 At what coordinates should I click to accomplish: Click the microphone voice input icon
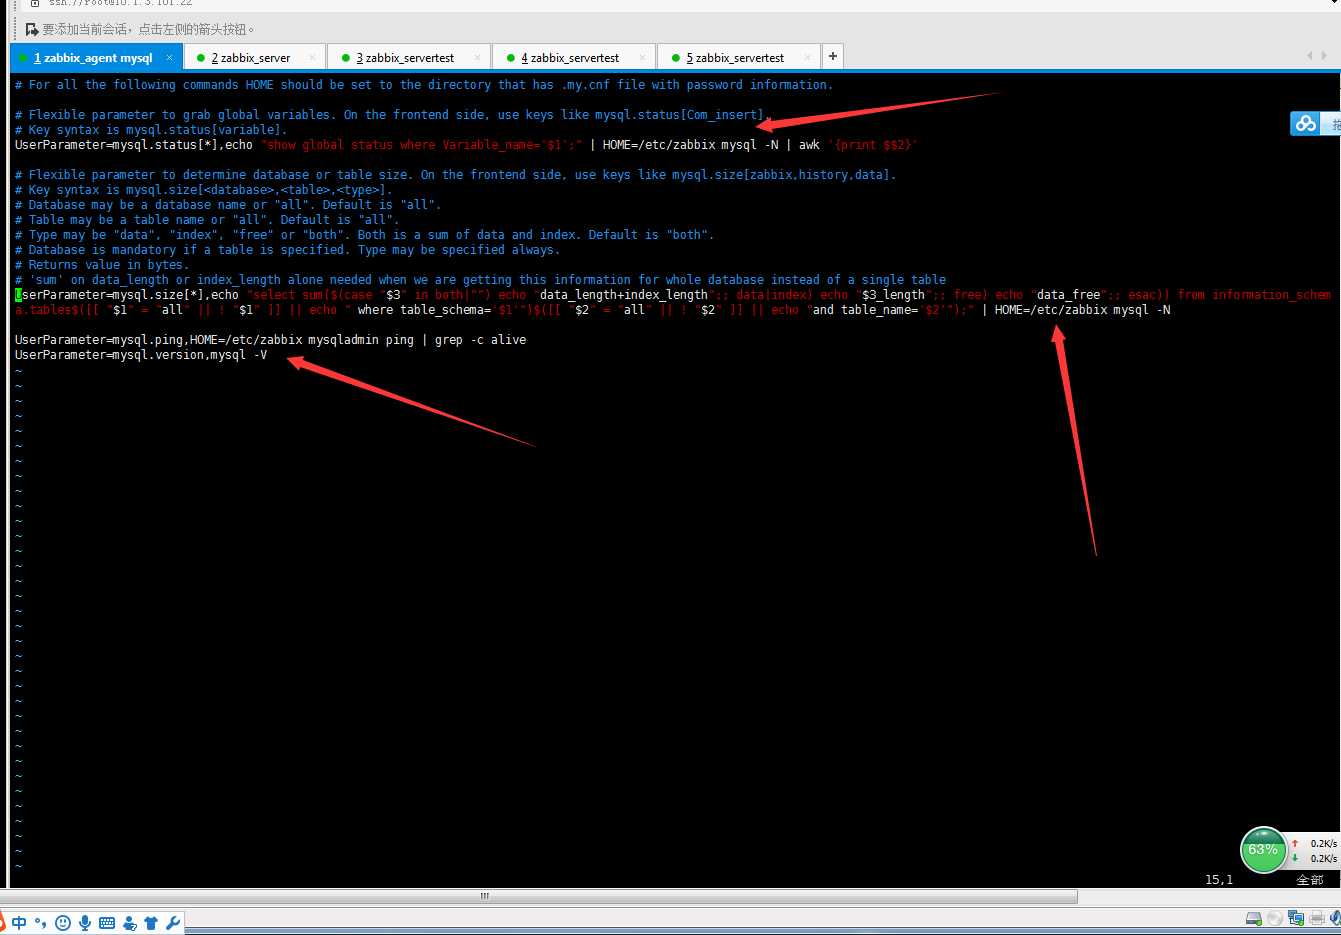(x=85, y=923)
